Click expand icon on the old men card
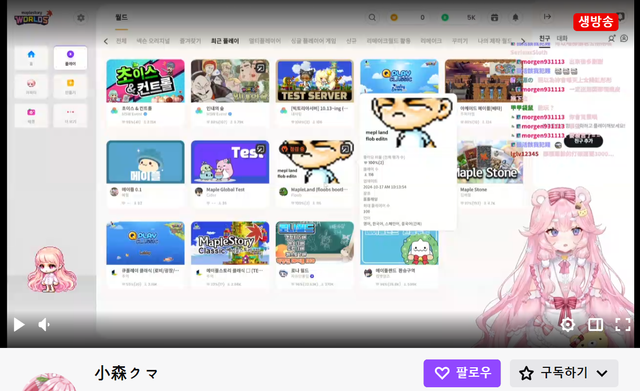640x391 pixels. click(260, 68)
